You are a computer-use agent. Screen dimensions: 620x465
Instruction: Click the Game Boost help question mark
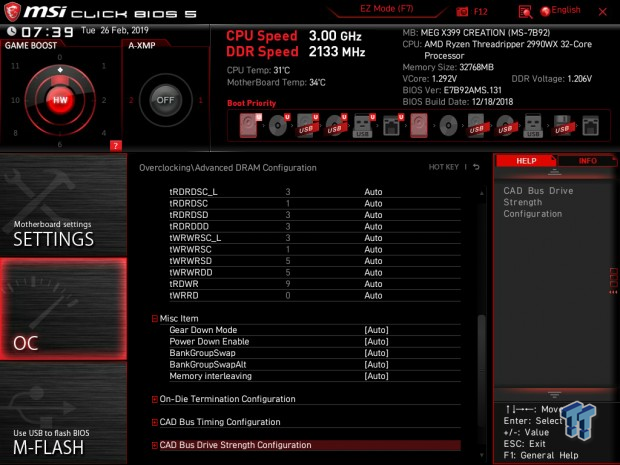pyautogui.click(x=115, y=146)
